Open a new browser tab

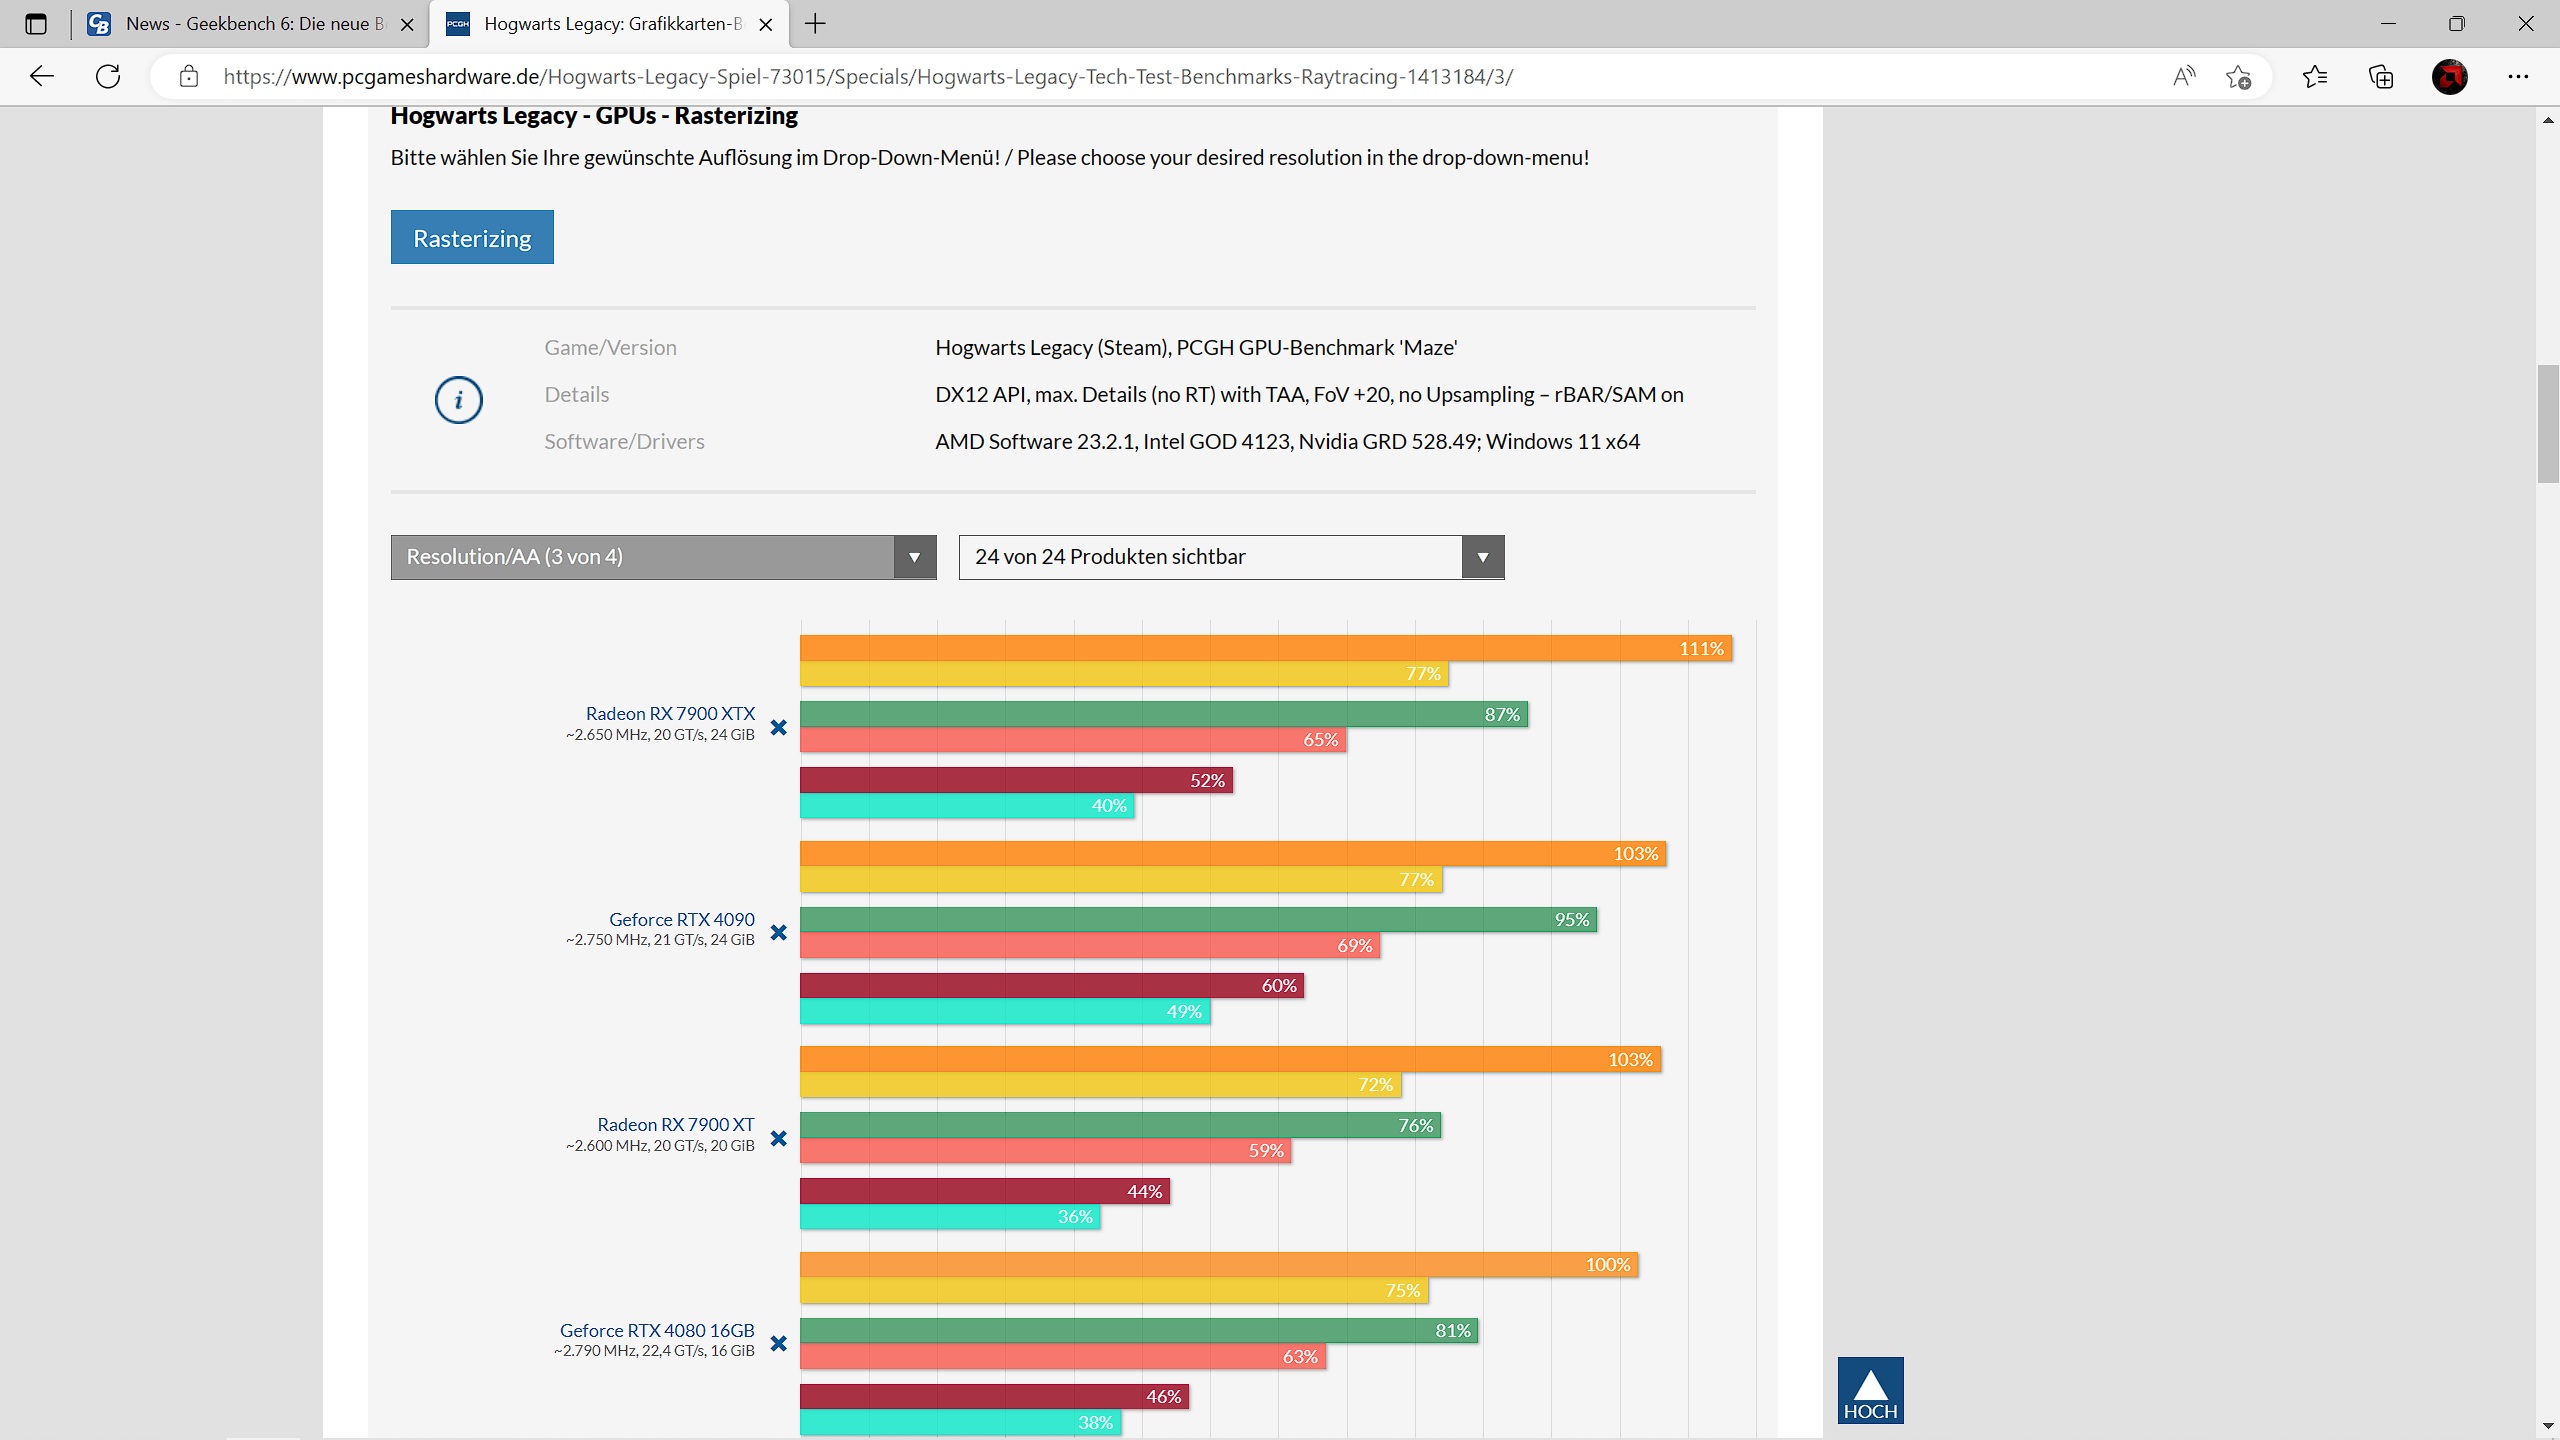815,24
